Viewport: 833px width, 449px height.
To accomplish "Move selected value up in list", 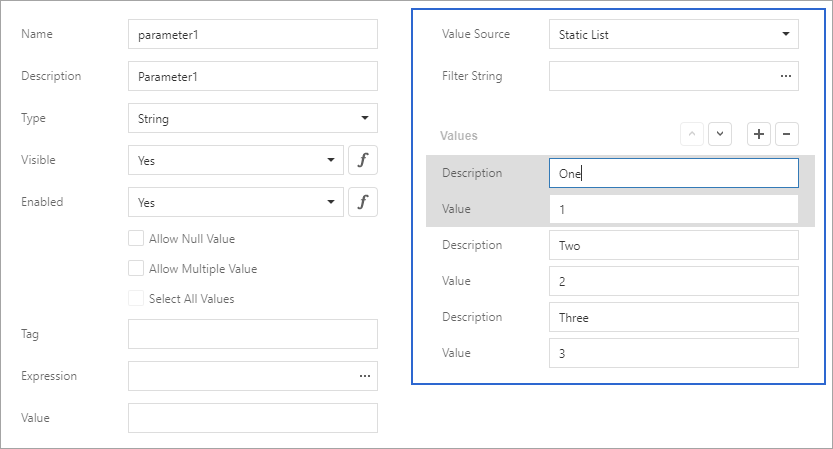I will [692, 134].
